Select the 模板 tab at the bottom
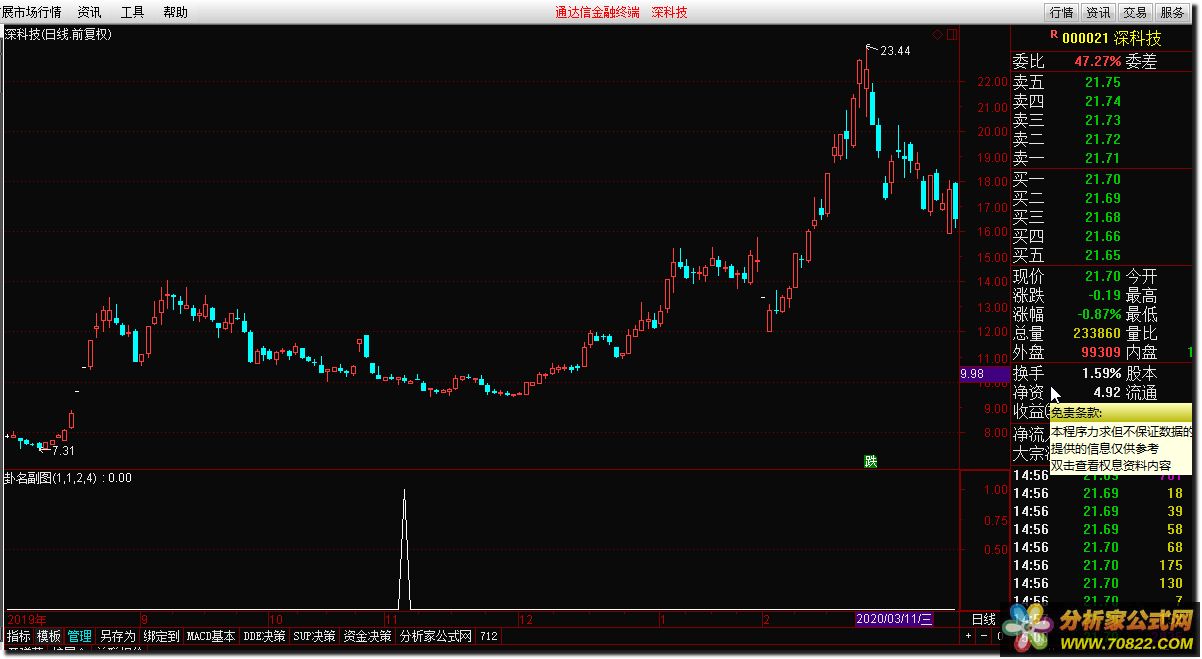Image resolution: width=1202 pixels, height=659 pixels. (49, 636)
